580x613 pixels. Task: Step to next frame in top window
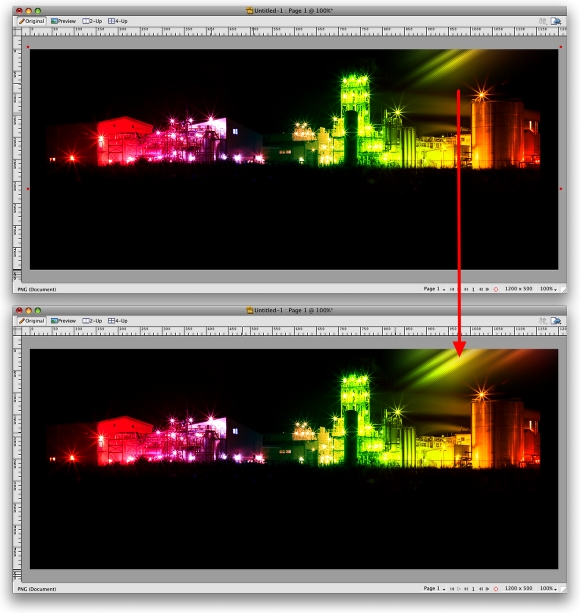(x=487, y=289)
